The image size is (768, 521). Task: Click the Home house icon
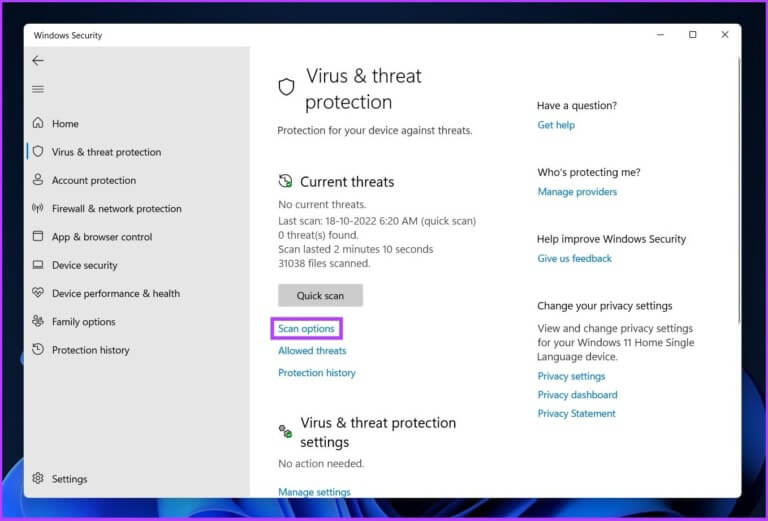point(38,123)
